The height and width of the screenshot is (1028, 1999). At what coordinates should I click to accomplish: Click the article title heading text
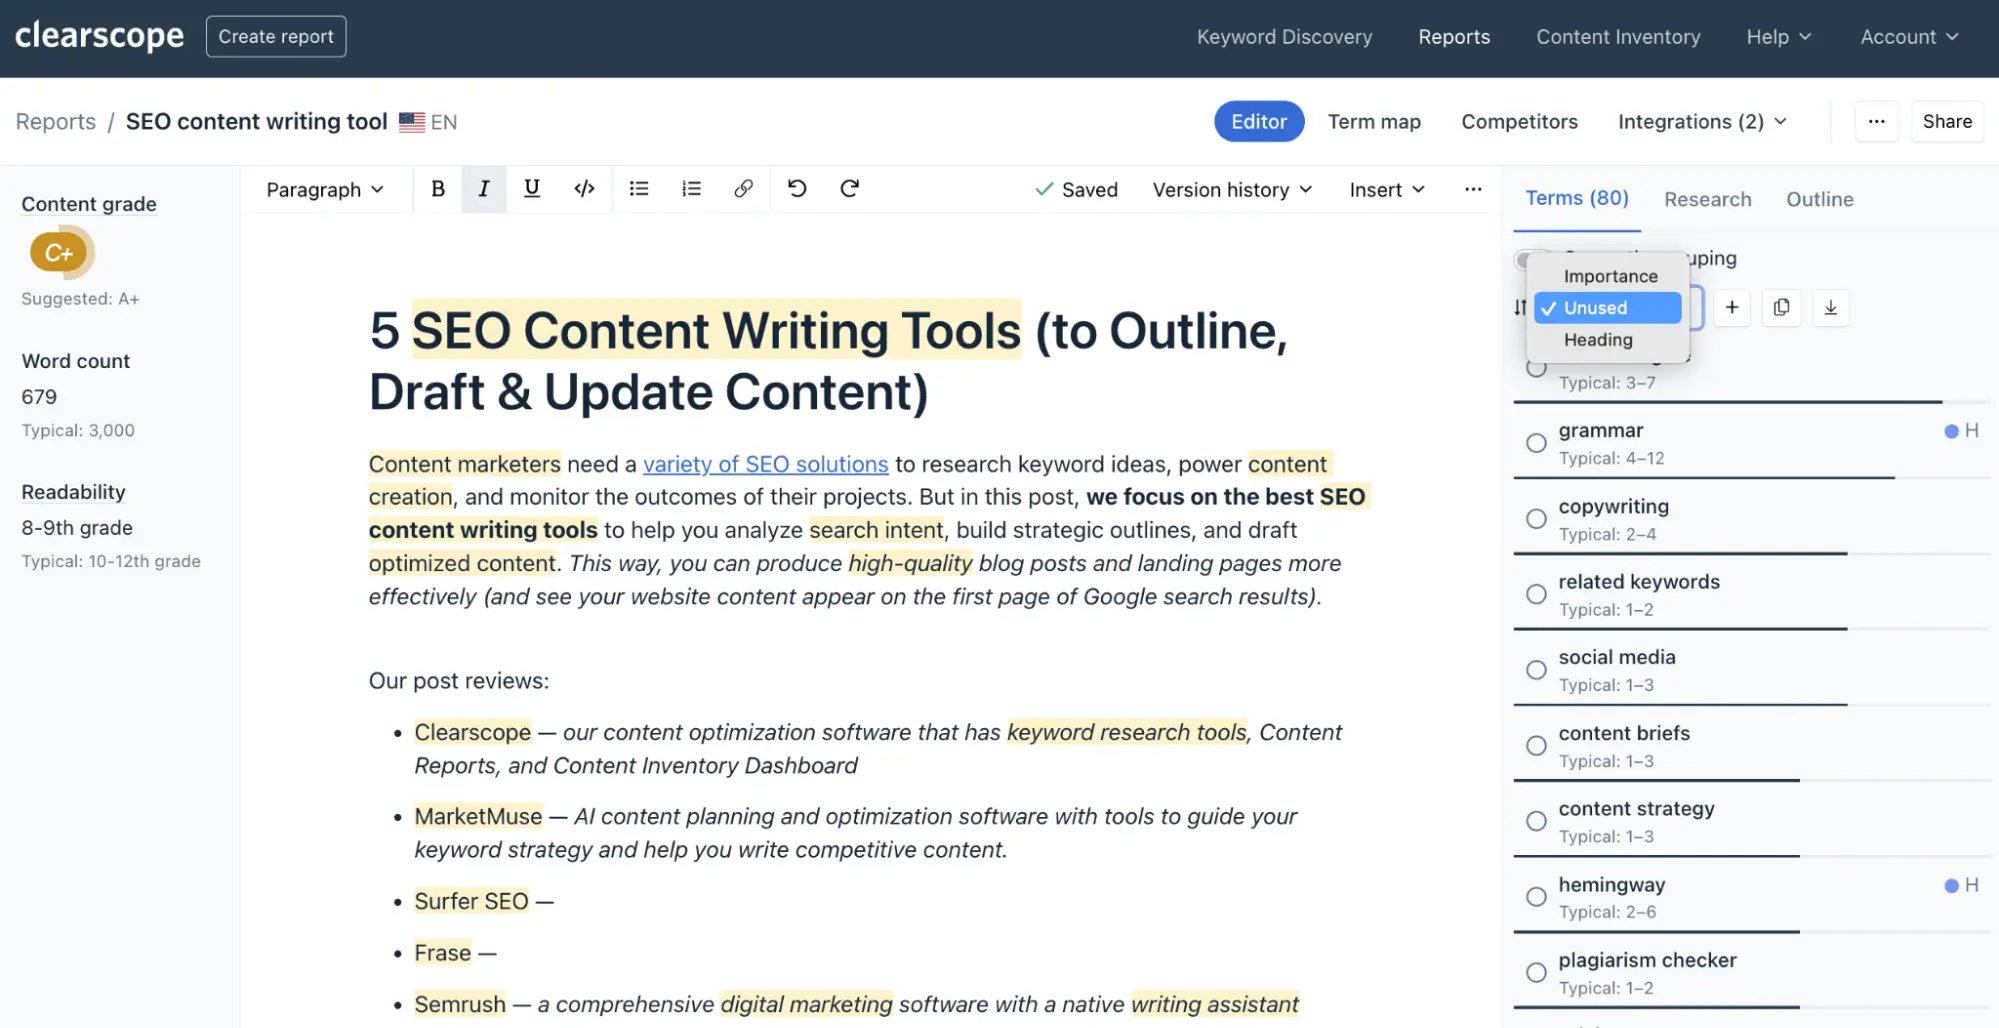click(x=829, y=361)
